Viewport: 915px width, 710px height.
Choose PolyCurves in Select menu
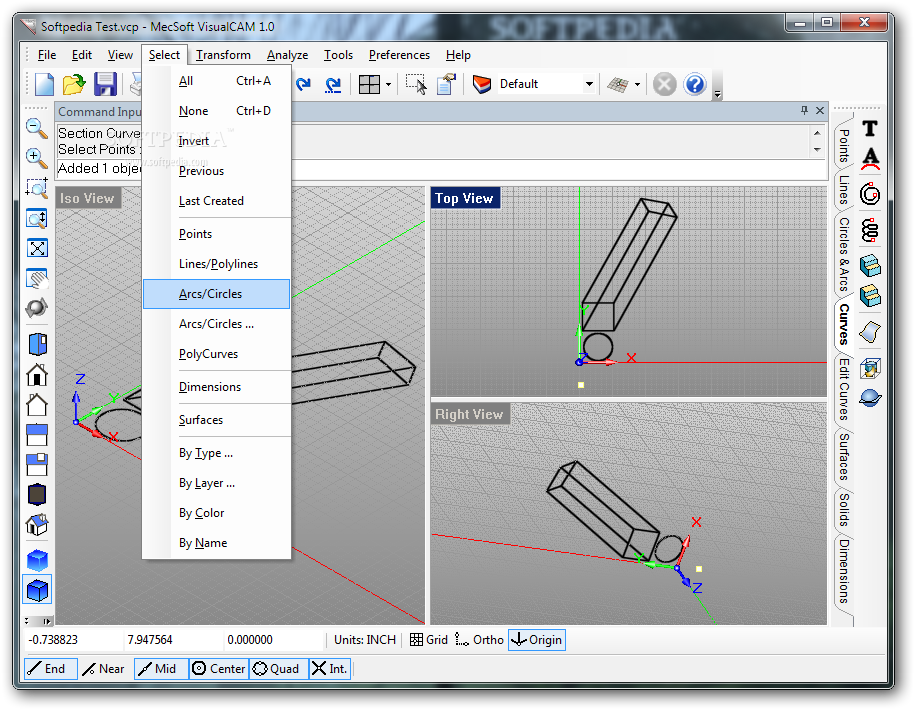click(x=216, y=354)
